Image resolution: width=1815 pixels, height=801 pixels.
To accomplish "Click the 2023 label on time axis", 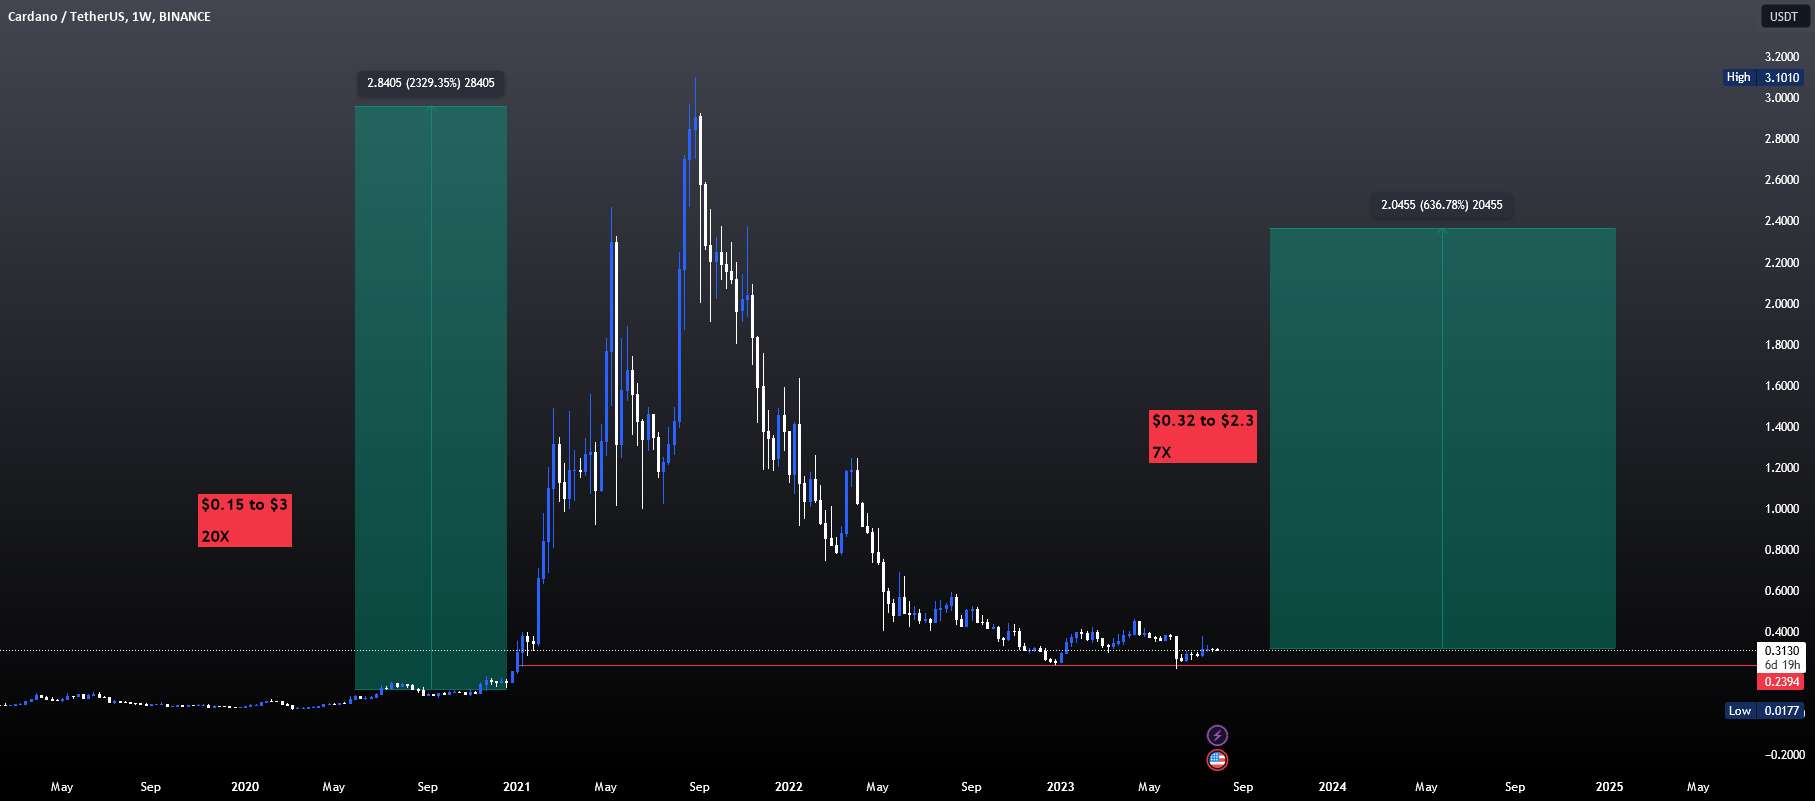I will pyautogui.click(x=1061, y=787).
